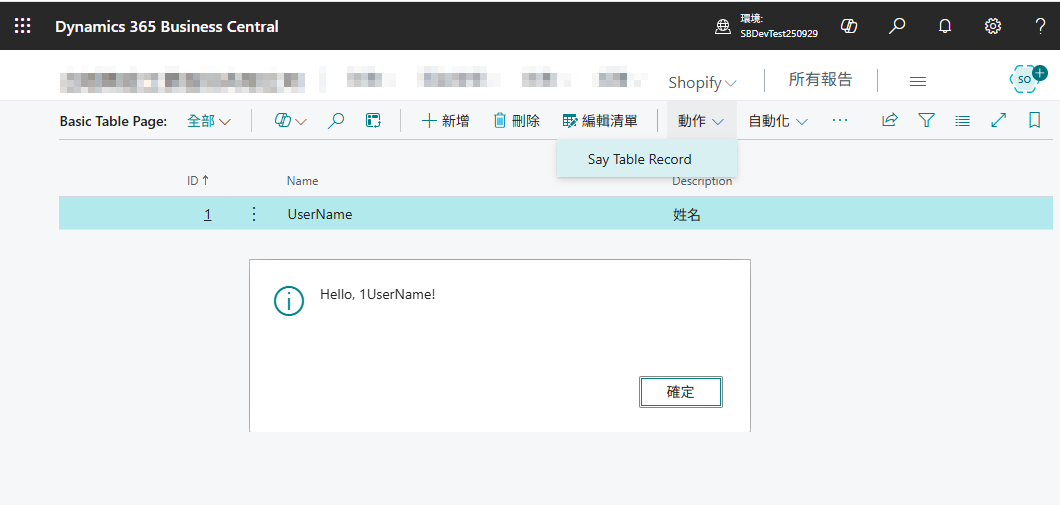This screenshot has width=1060, height=505.
Task: Click the Copilot icon in top bar
Action: click(849, 26)
